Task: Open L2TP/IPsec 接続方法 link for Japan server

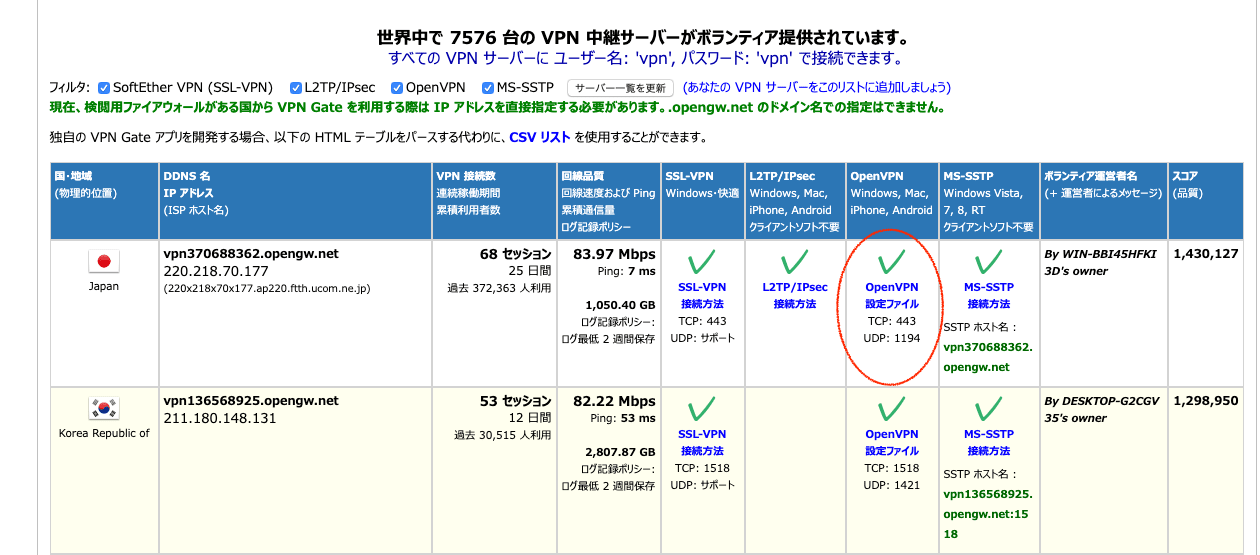Action: pyautogui.click(x=795, y=295)
